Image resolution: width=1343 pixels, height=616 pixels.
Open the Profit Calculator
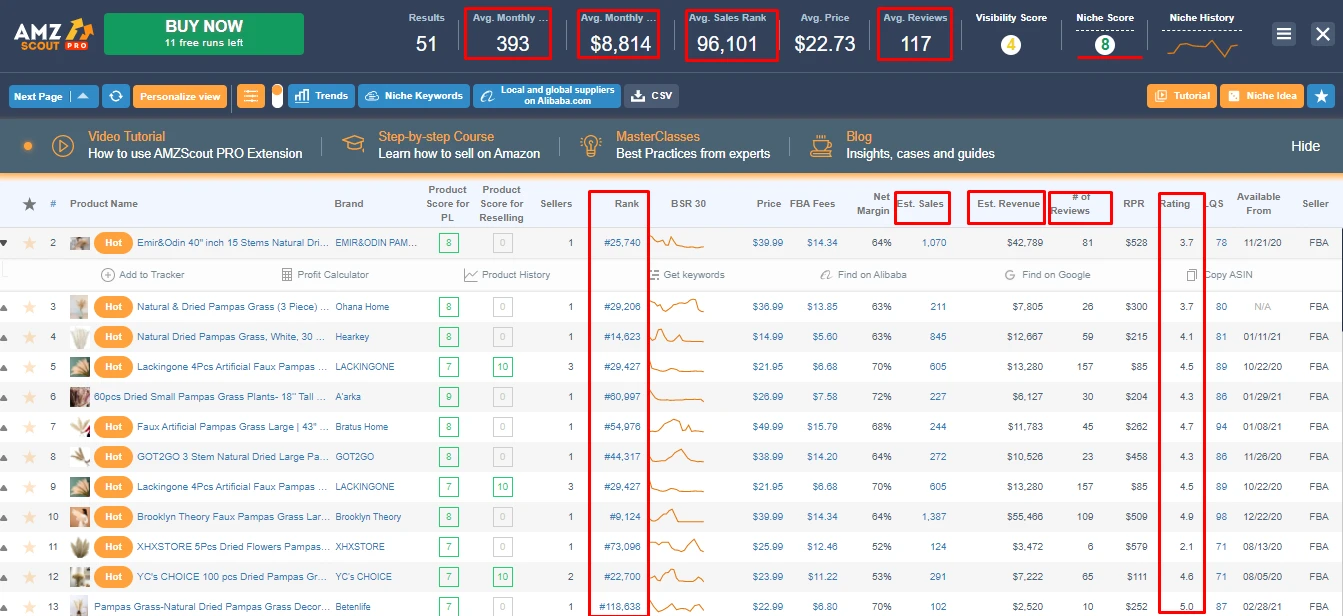click(325, 274)
